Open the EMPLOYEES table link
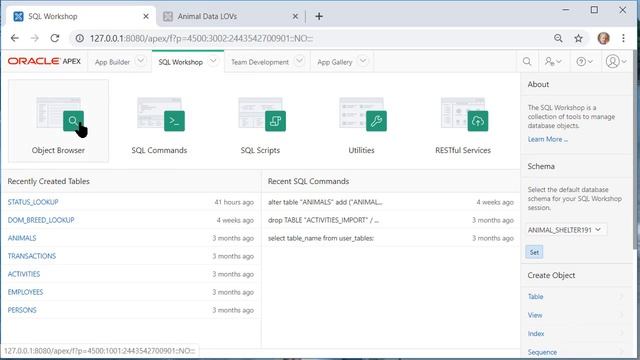The width and height of the screenshot is (640, 360). click(25, 292)
